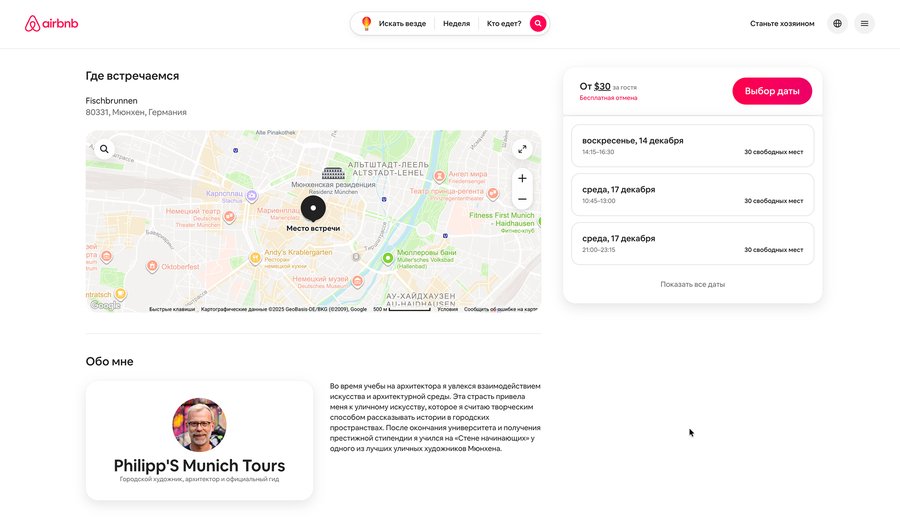Open the "Неделя" date selector
This screenshot has height=517, width=900.
456,24
